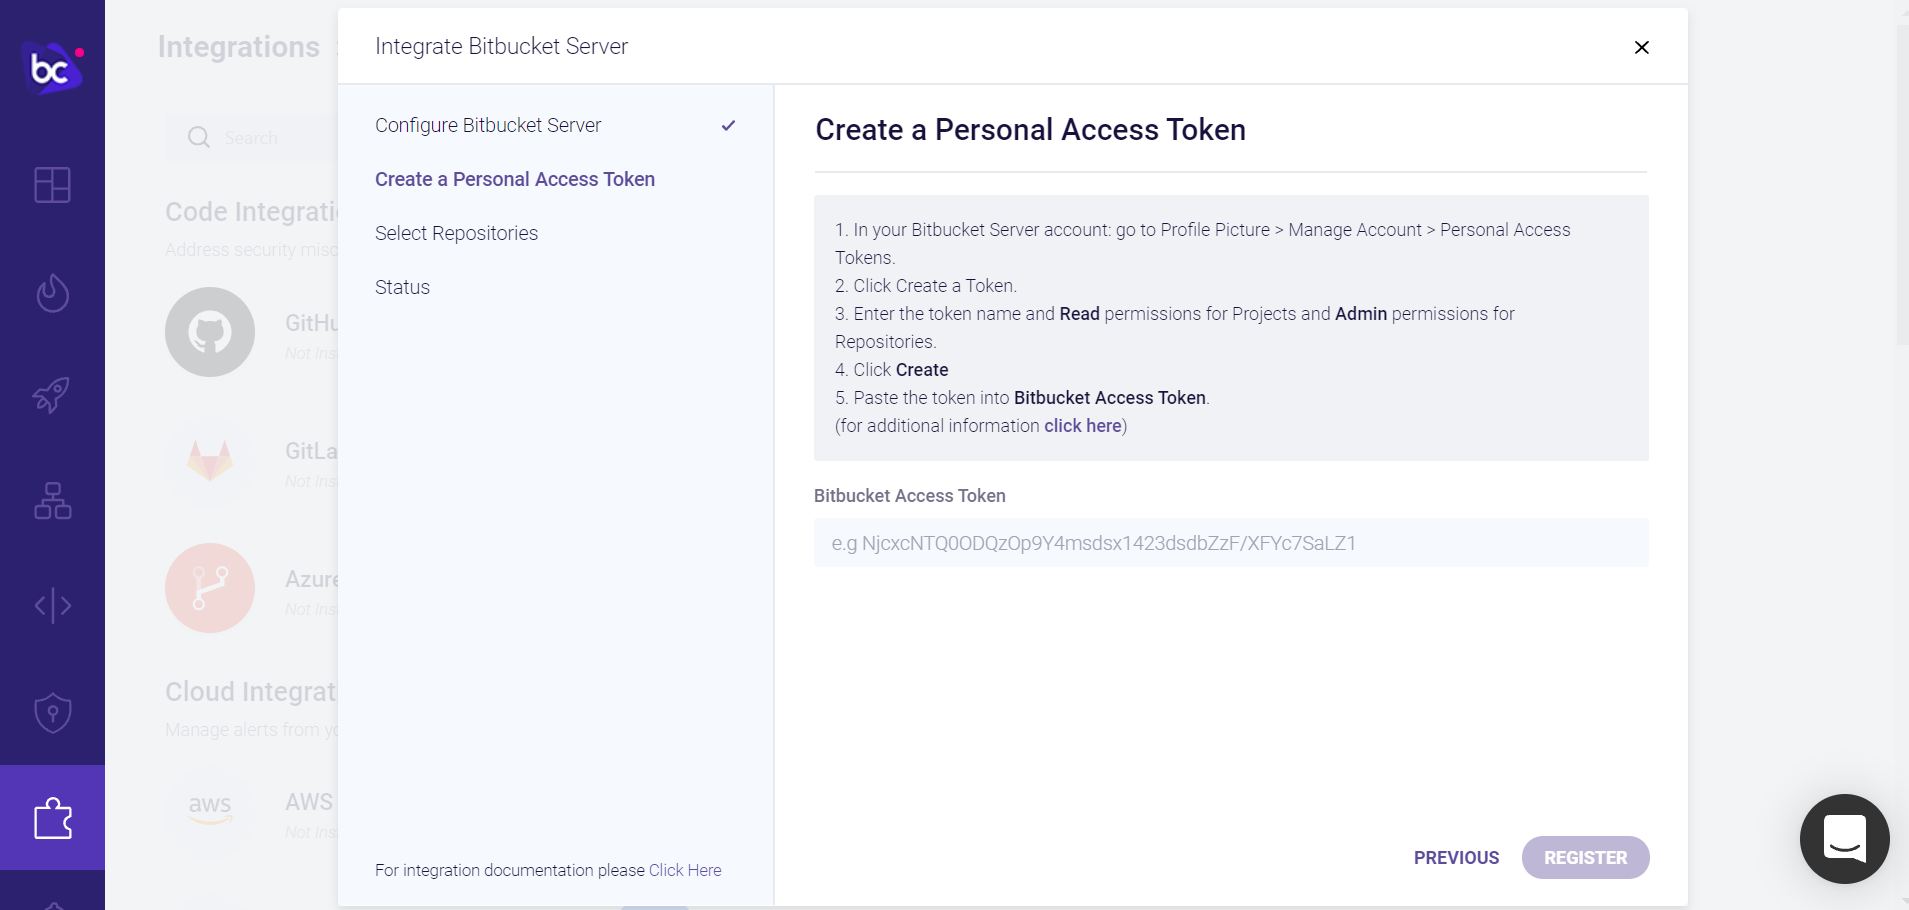Select Create a Personal Access Token step

(x=515, y=179)
